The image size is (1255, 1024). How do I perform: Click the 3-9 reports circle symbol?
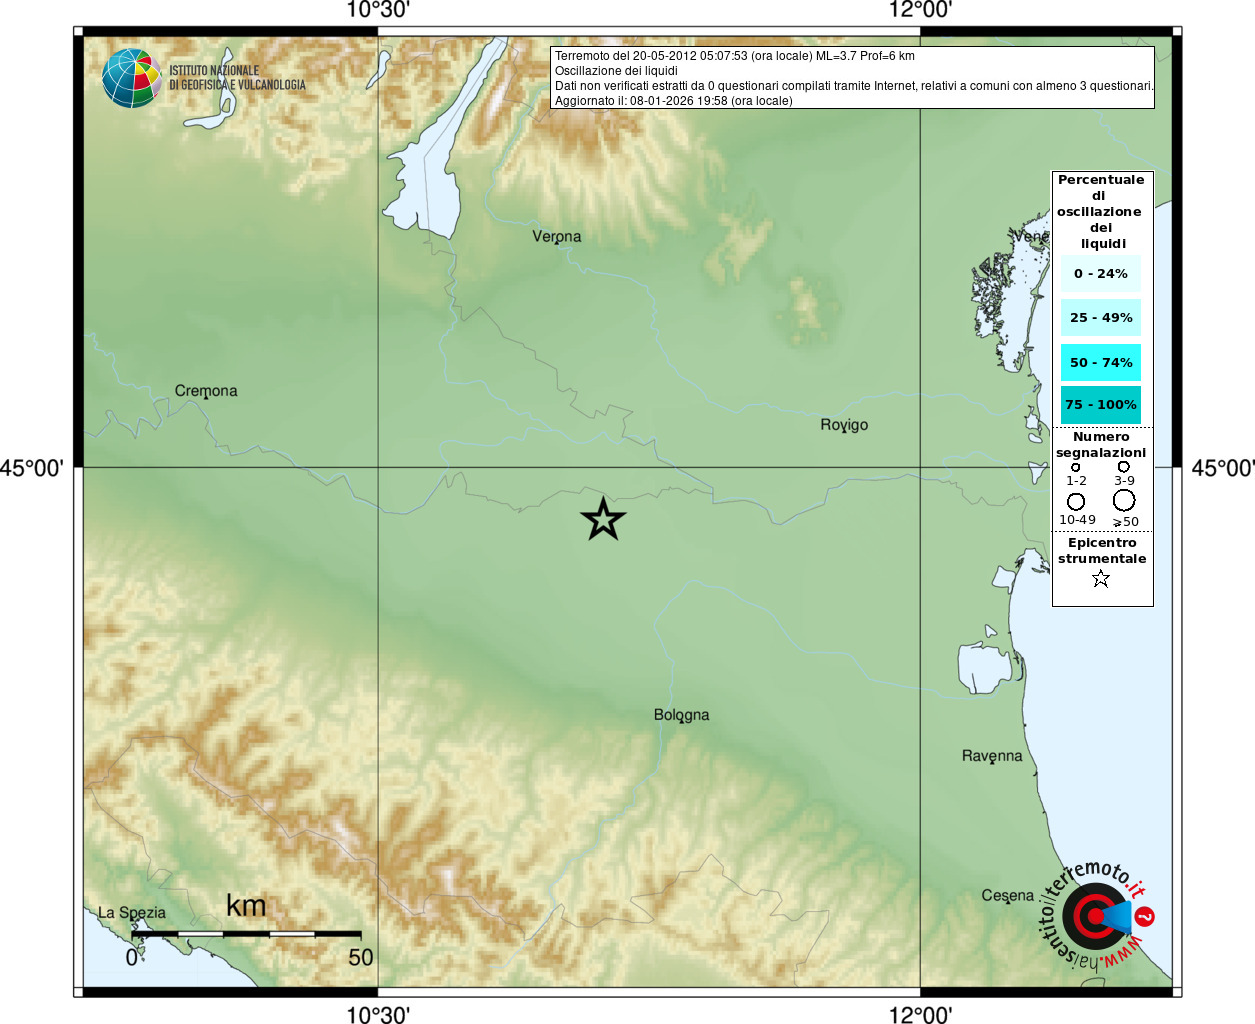1124,467
